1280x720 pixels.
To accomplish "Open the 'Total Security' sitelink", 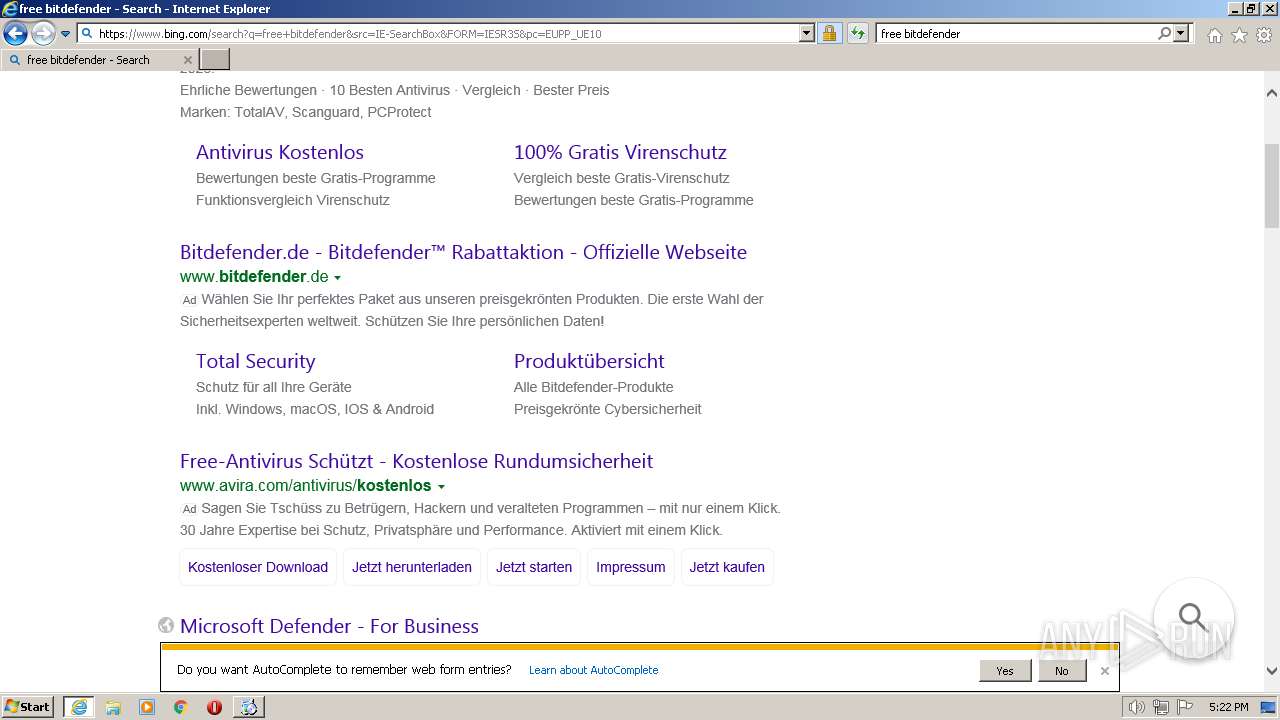I will [255, 361].
